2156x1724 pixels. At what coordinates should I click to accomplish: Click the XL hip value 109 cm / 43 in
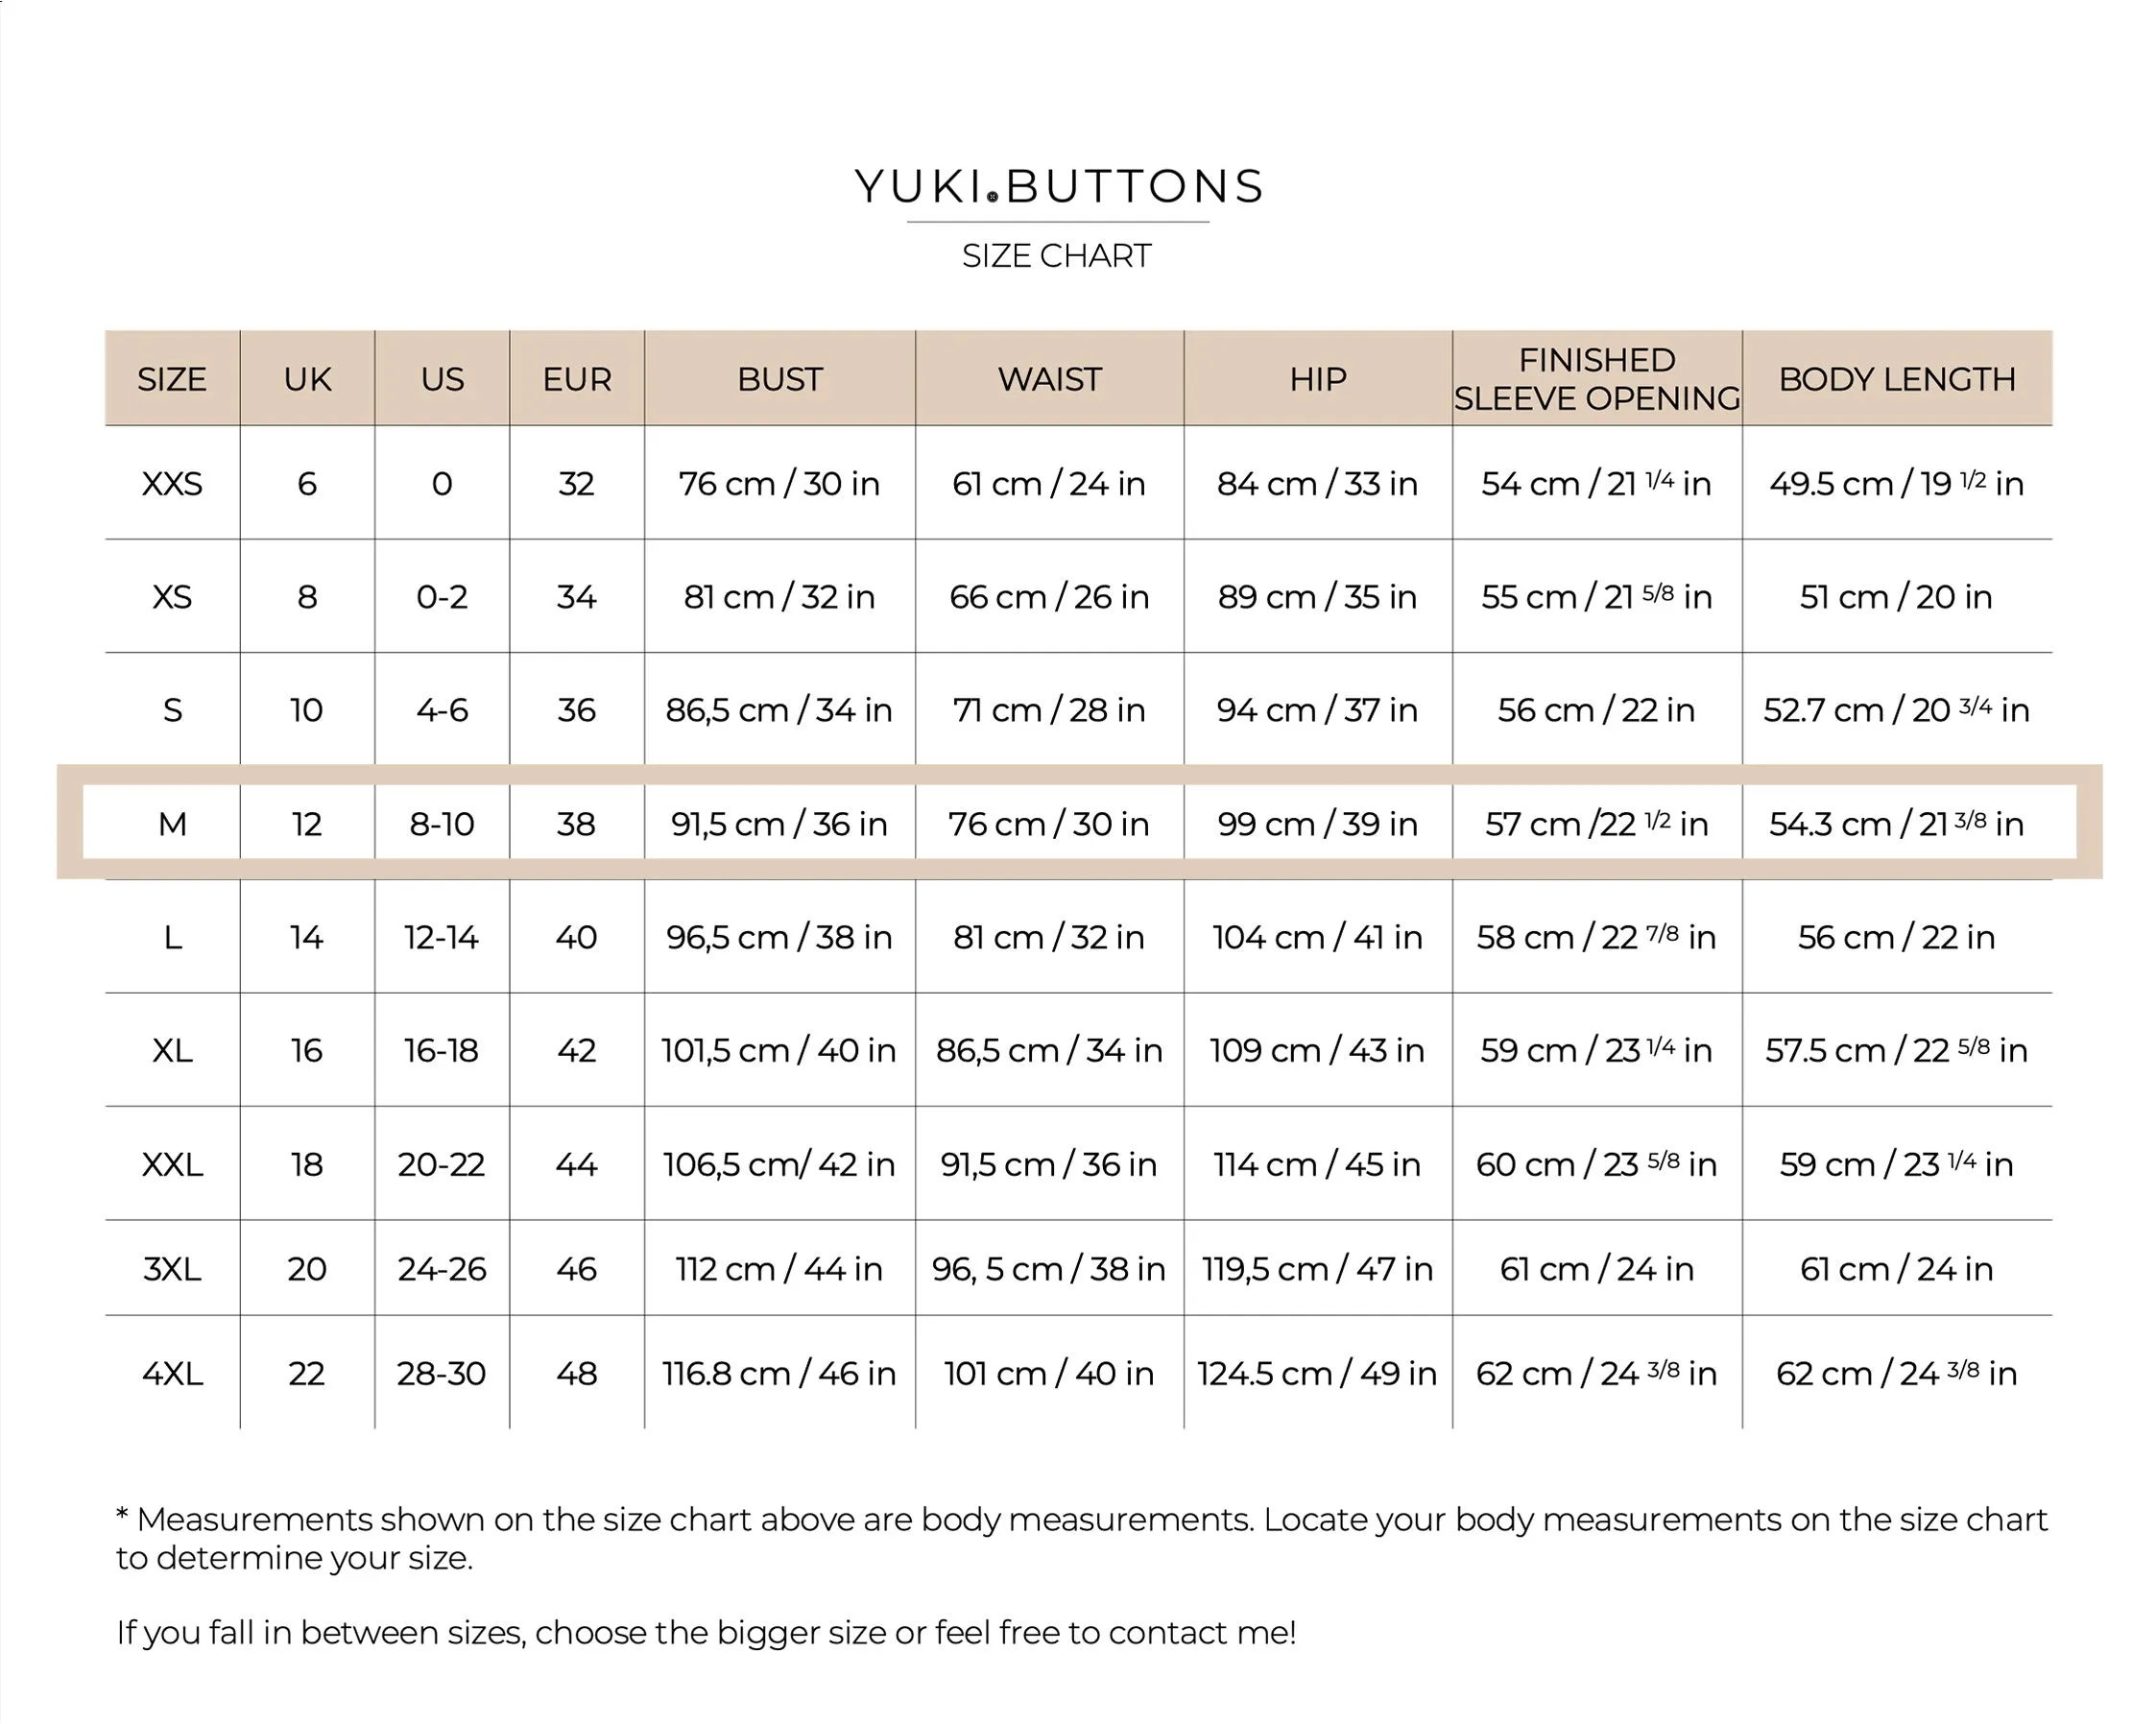pos(1317,1050)
